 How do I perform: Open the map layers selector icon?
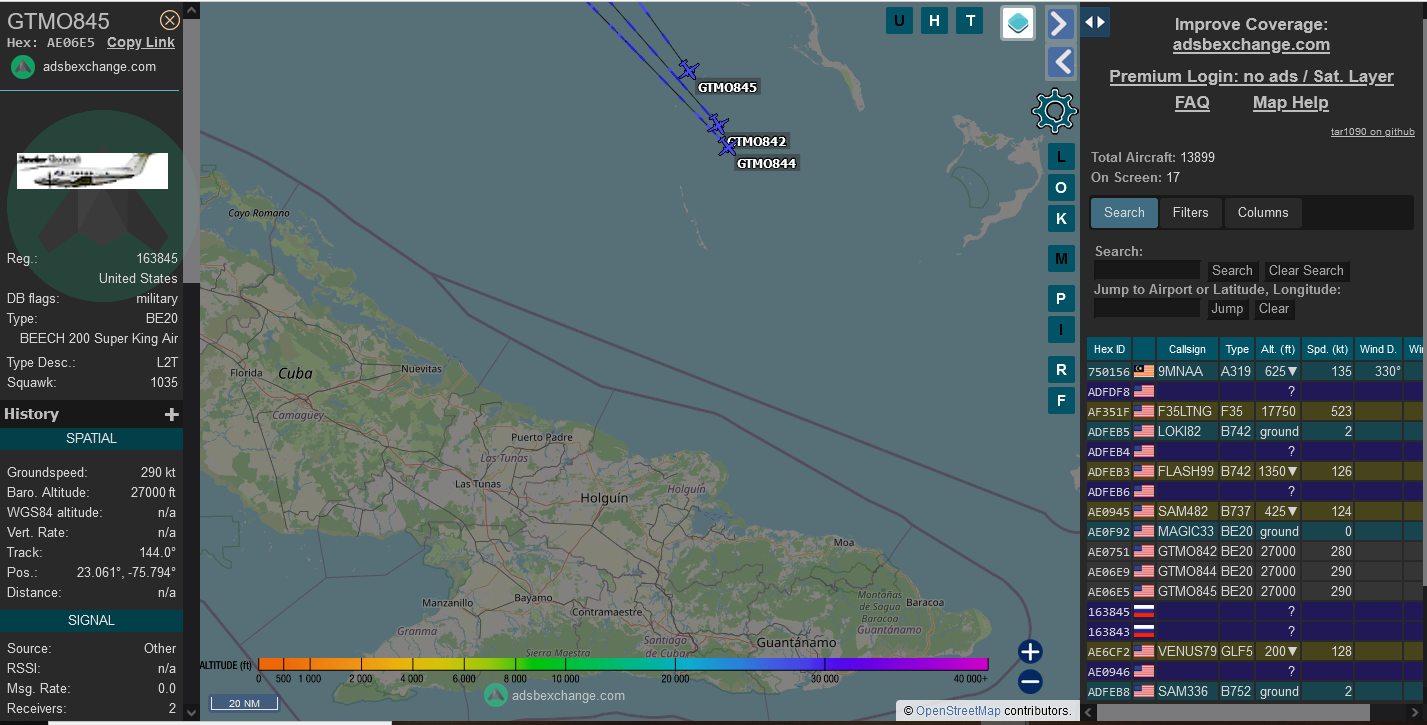pyautogui.click(x=1018, y=23)
